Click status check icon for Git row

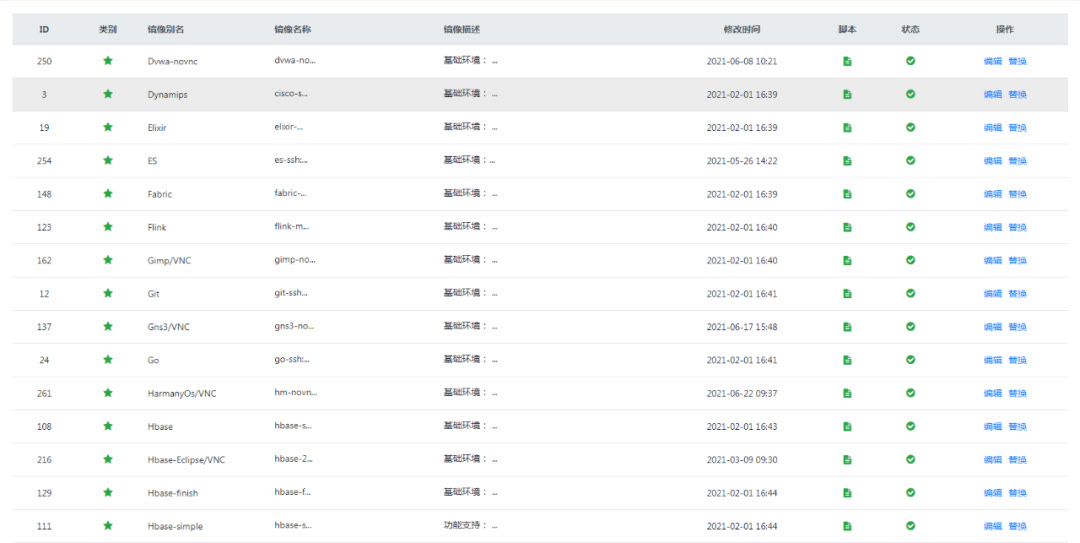pyautogui.click(x=911, y=294)
